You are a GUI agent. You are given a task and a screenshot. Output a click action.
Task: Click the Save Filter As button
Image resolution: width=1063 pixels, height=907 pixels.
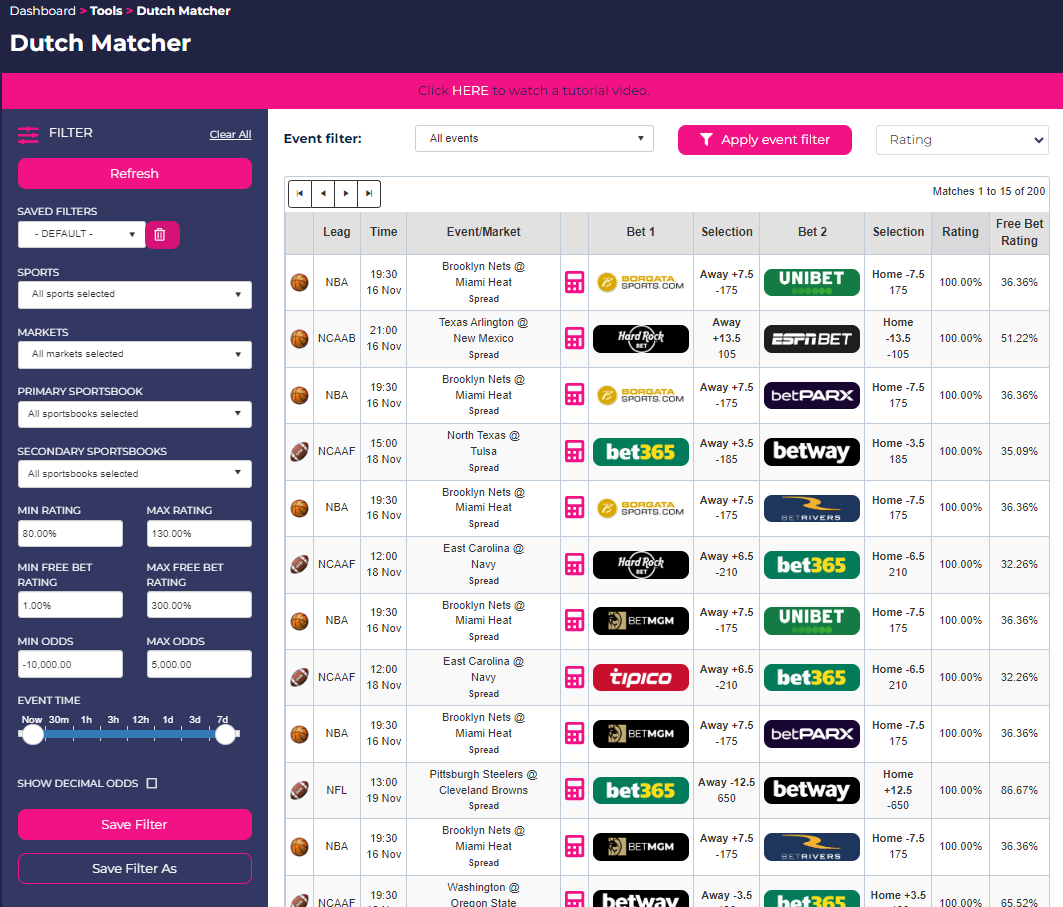tap(135, 868)
